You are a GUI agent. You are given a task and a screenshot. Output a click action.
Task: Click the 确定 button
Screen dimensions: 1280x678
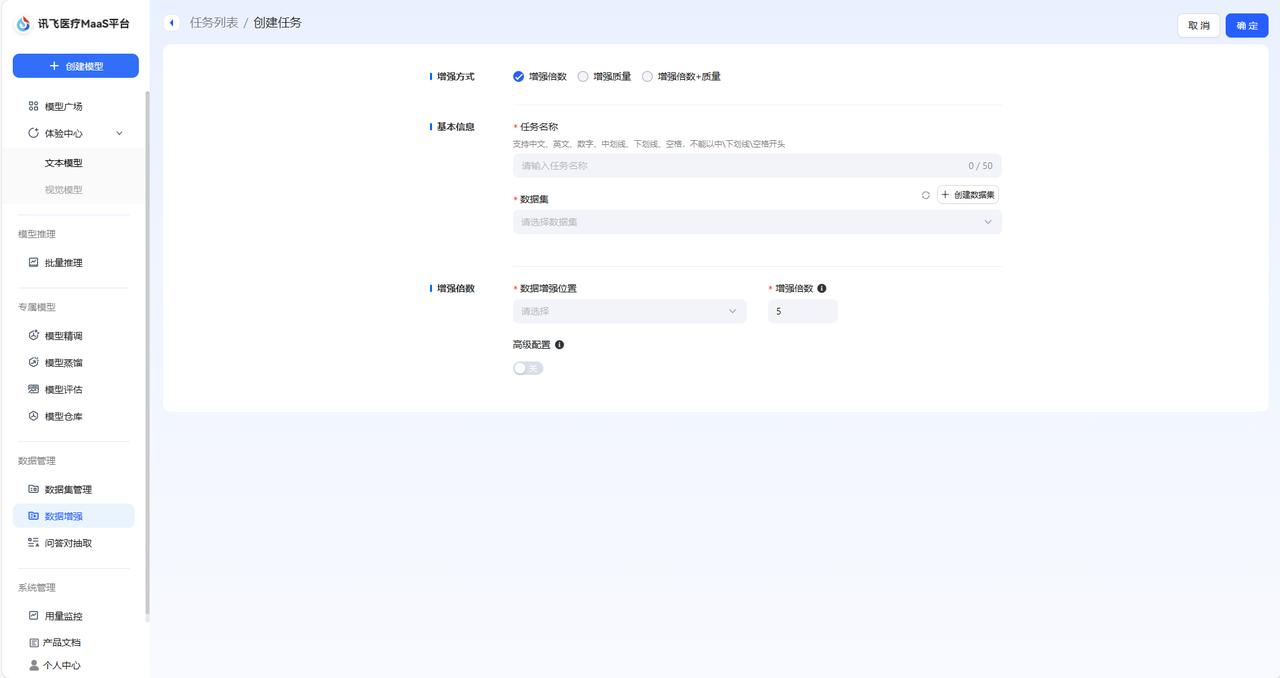pos(1247,25)
